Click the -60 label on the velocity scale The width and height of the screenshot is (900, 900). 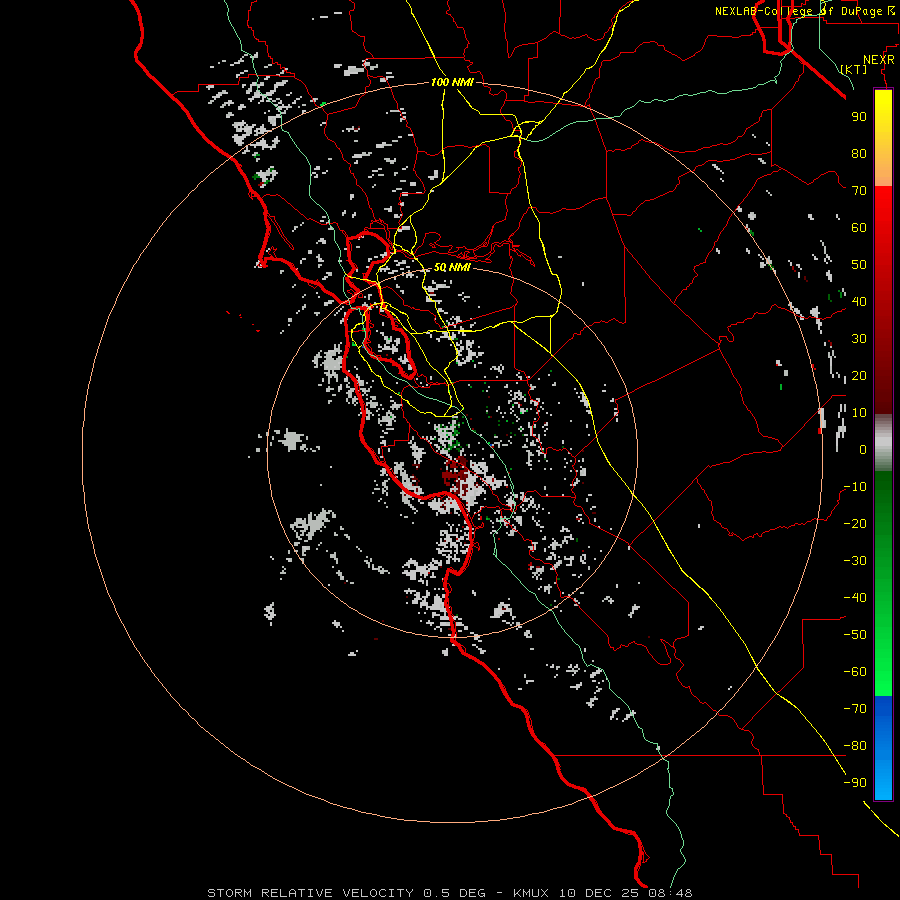tap(855, 672)
